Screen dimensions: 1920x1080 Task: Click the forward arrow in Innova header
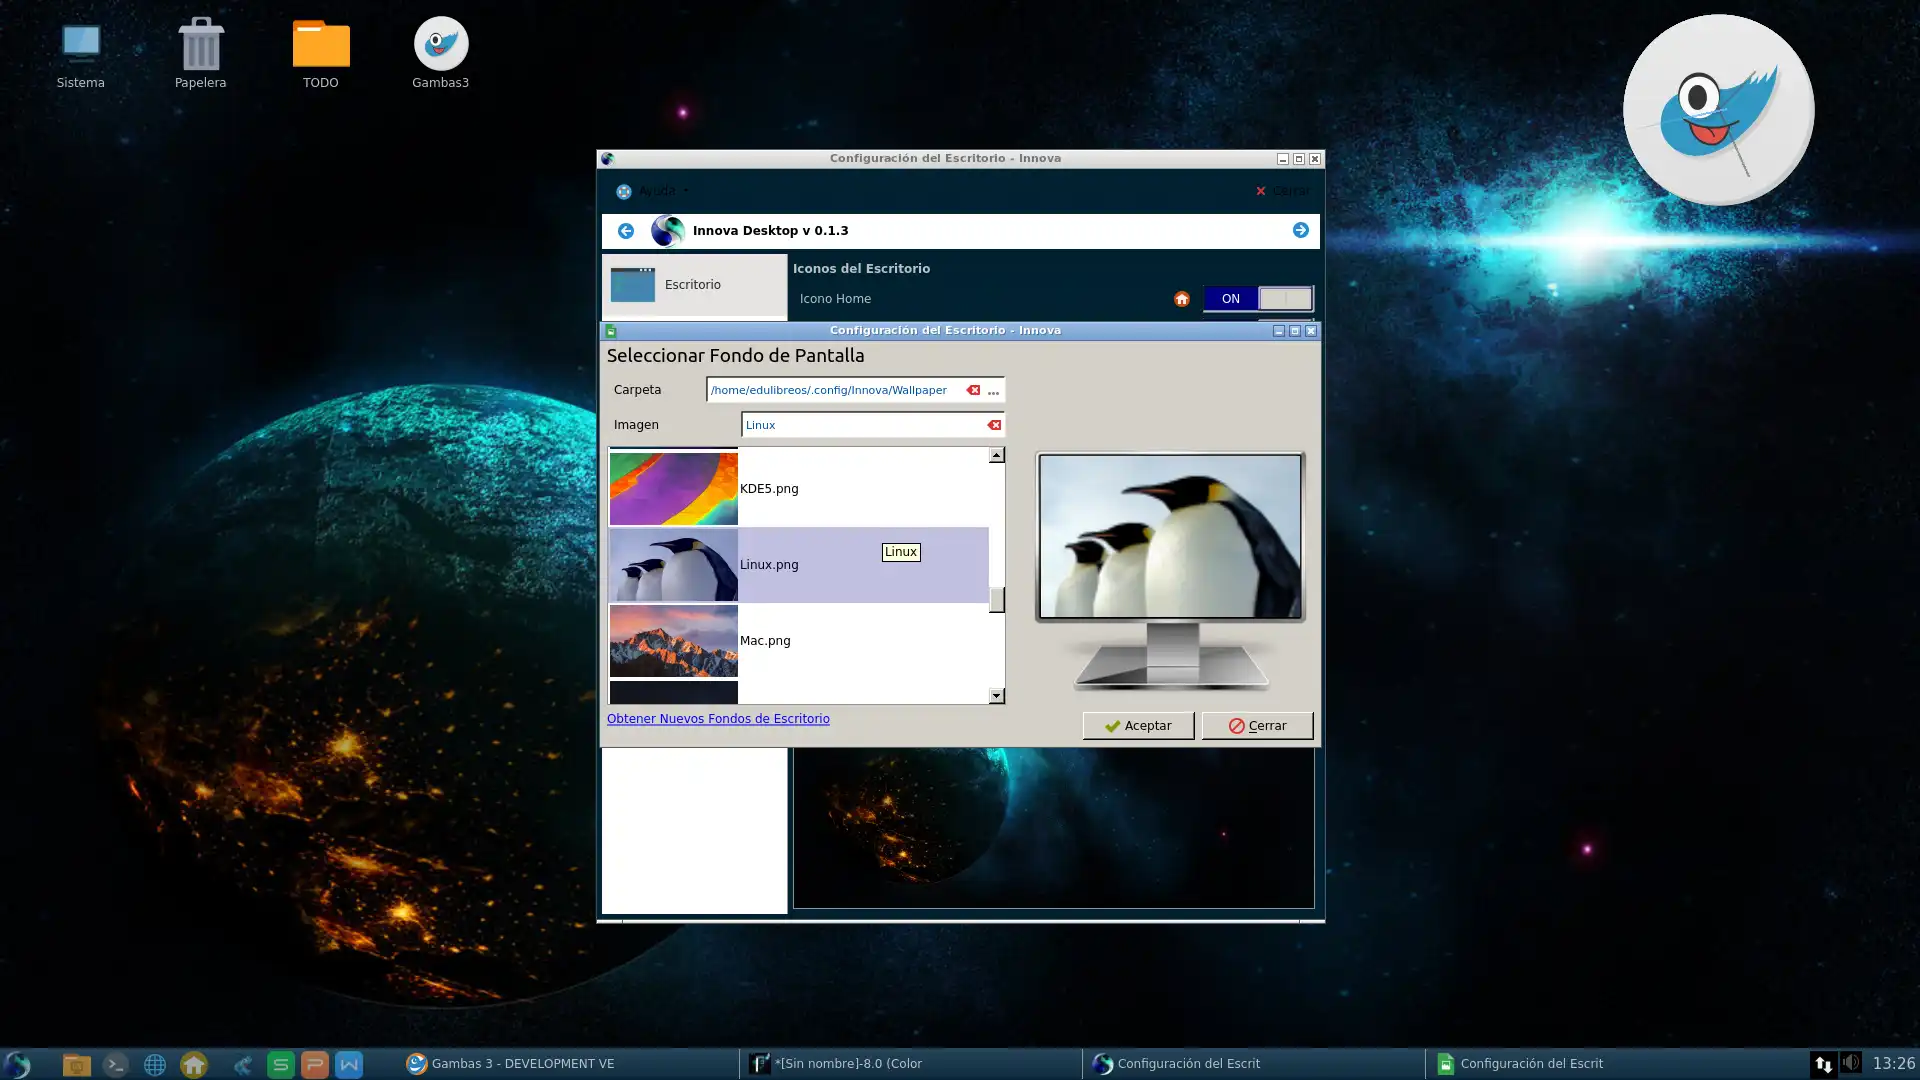[x=1300, y=231]
